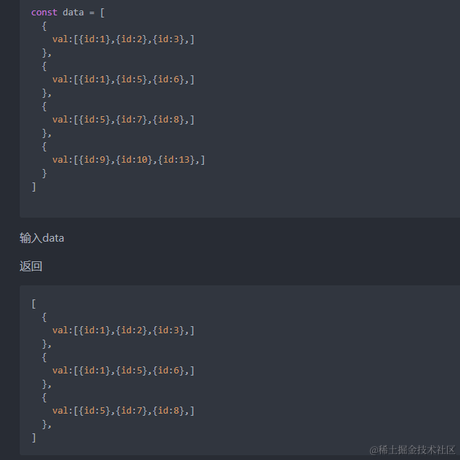460x460 pixels.
Task: Click {id:8} in the returned result block
Action: (169, 411)
